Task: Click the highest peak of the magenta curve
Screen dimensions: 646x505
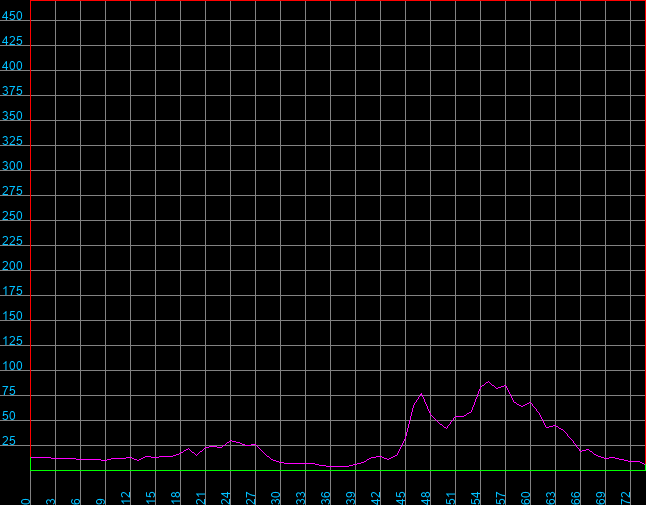Action: tap(489, 382)
